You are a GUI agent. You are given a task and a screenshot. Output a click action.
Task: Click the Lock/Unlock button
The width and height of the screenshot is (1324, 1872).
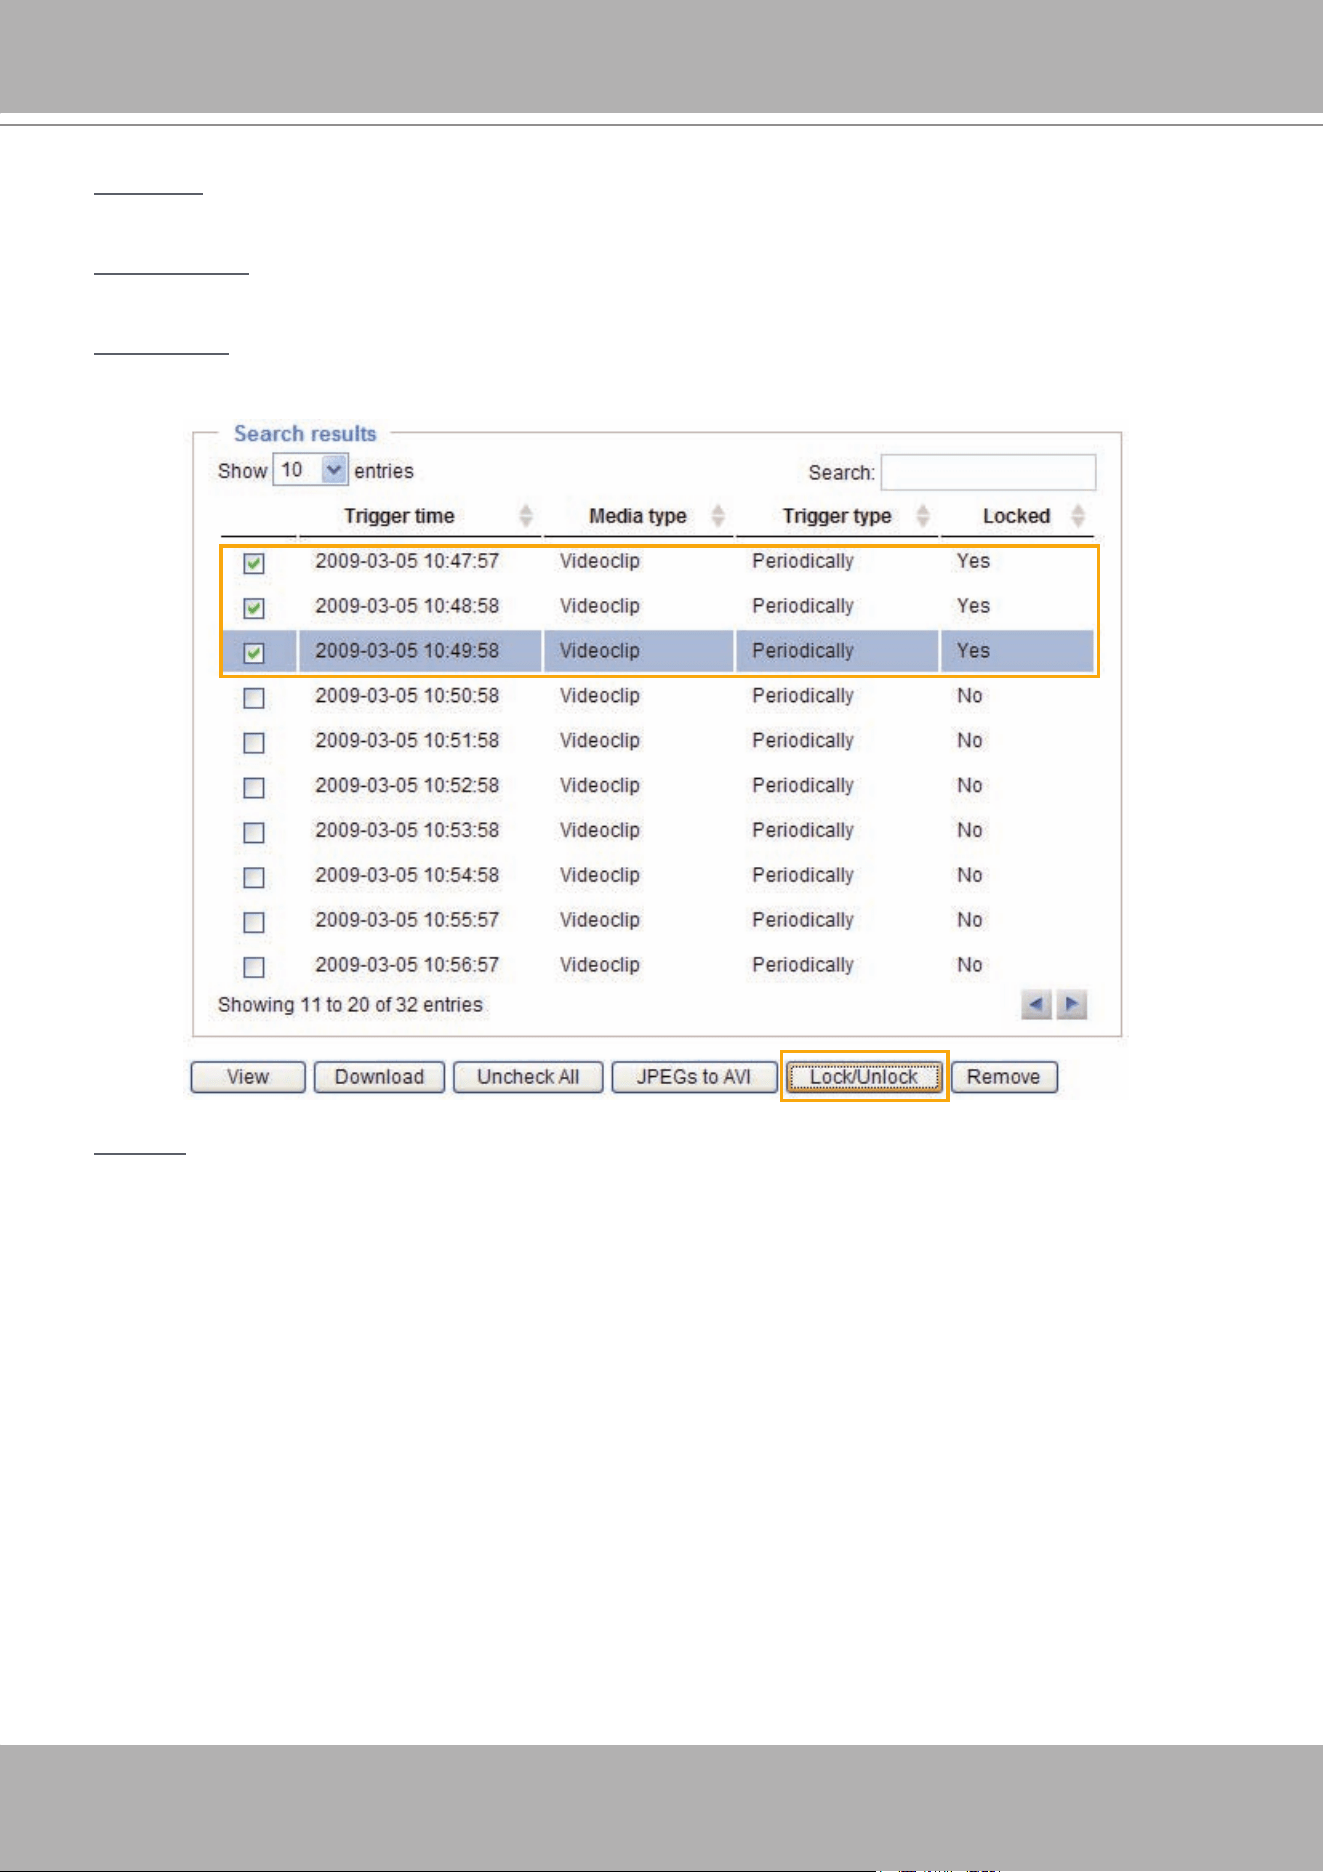(864, 1077)
